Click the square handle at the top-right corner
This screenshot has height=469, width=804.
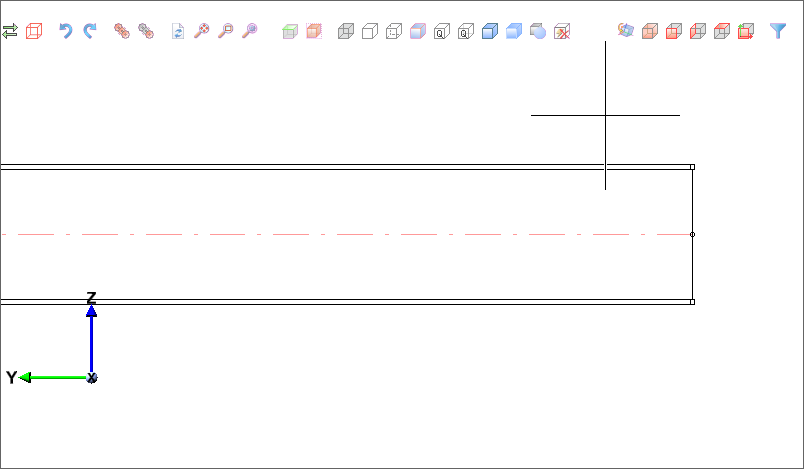693,167
